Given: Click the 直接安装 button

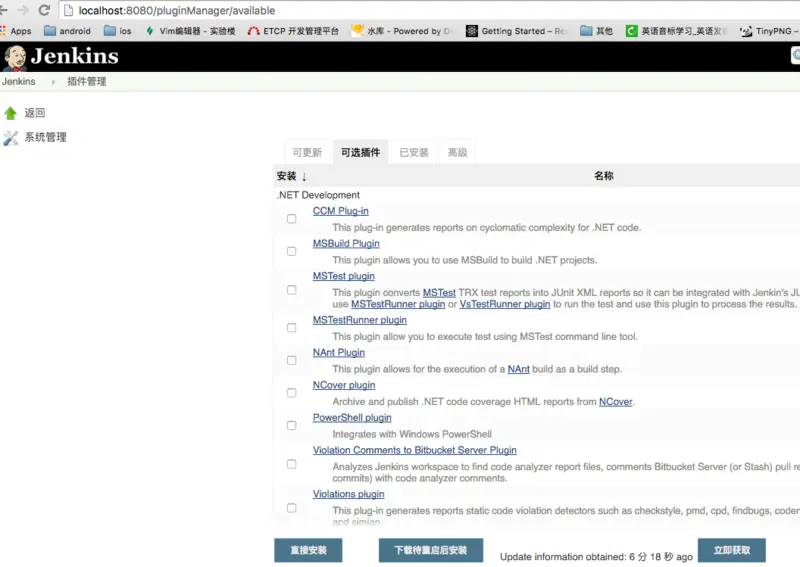Looking at the screenshot, I should click(308, 550).
